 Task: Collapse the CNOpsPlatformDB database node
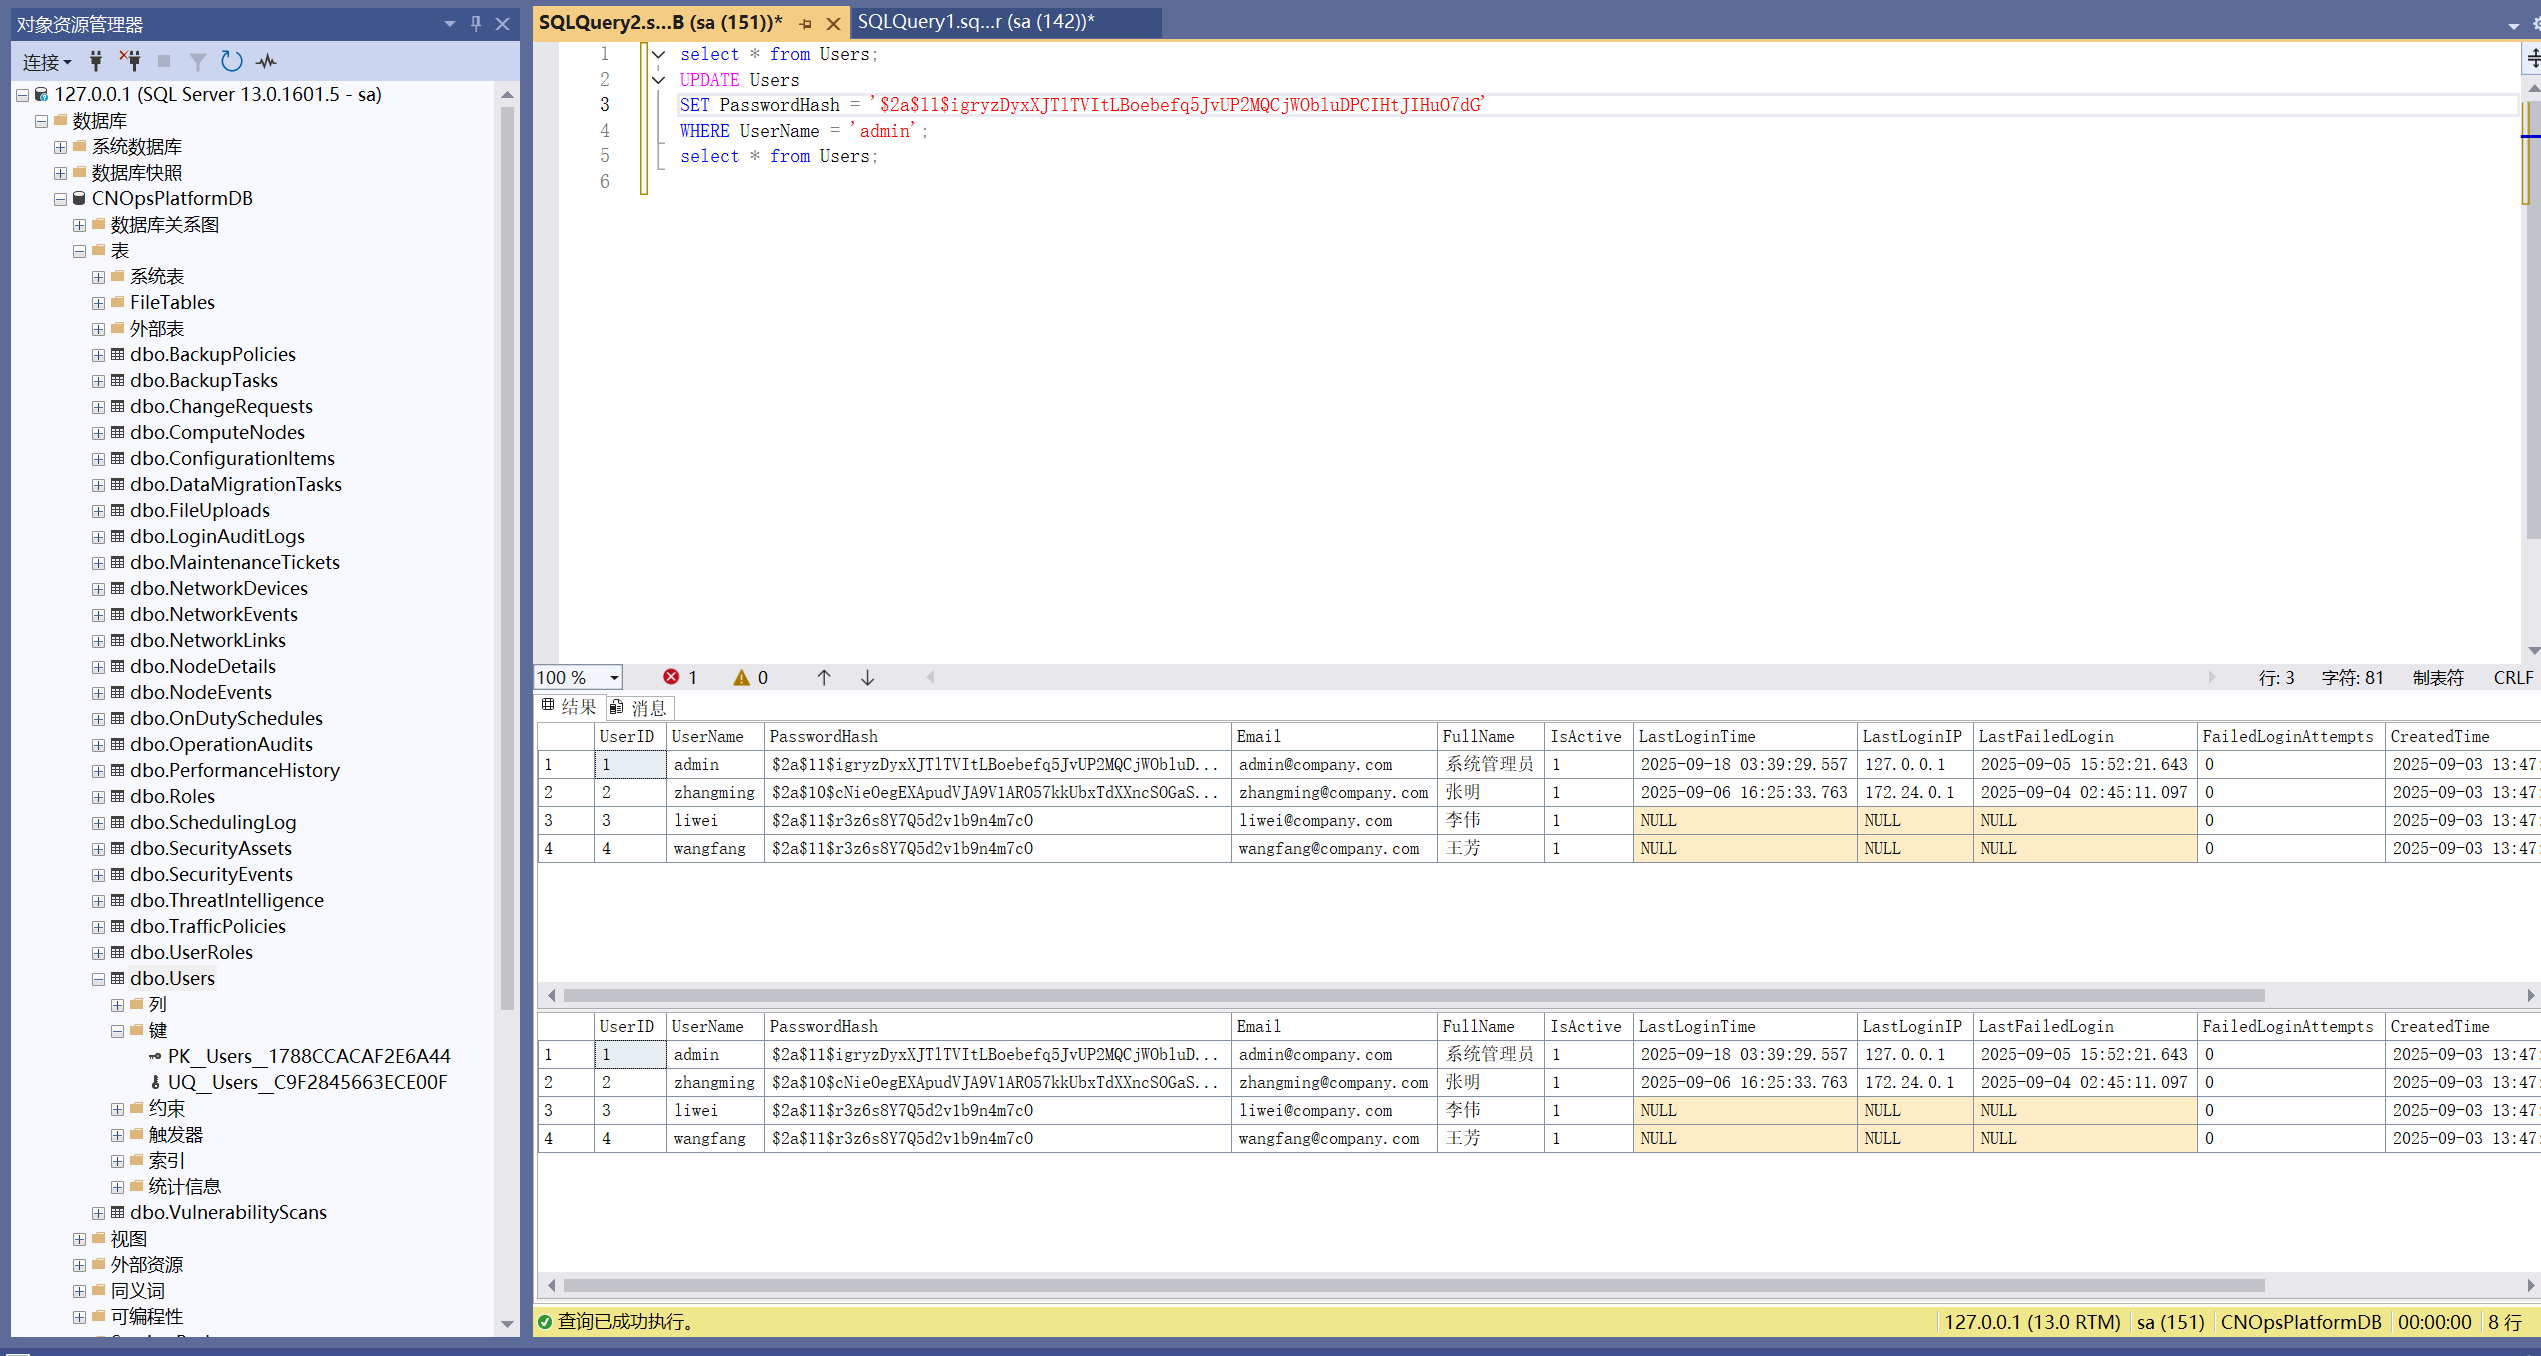coord(60,199)
